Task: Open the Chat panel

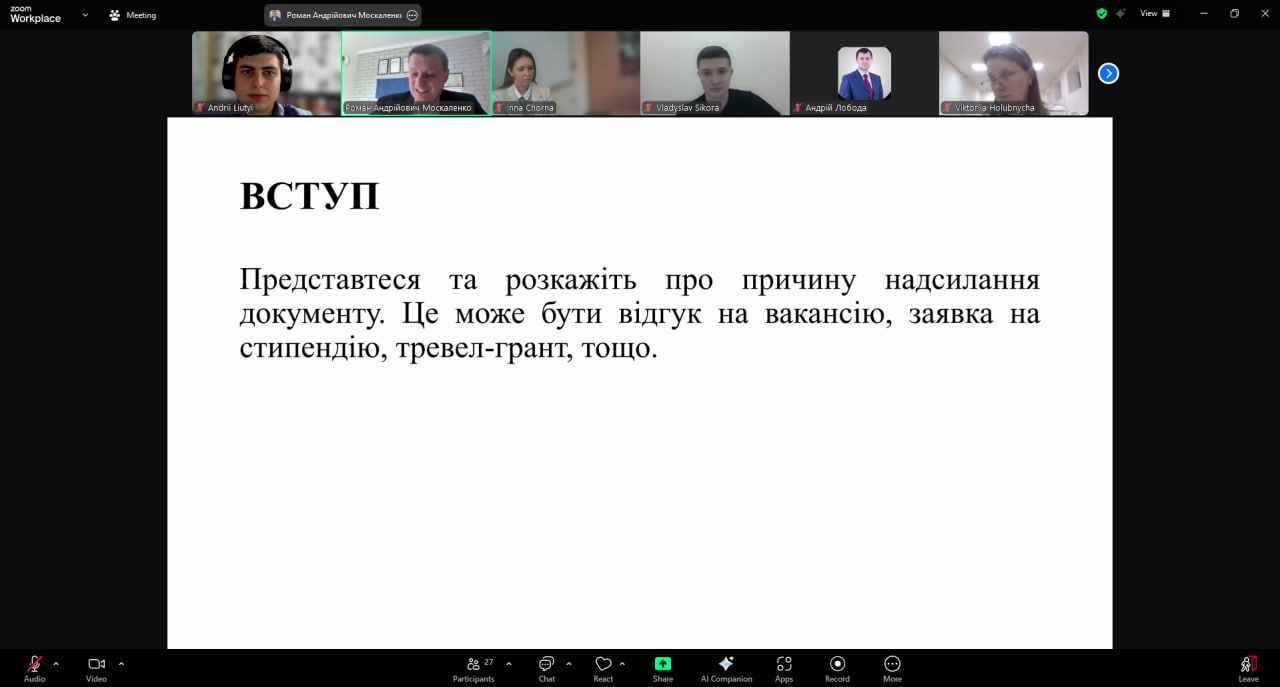Action: pos(546,668)
